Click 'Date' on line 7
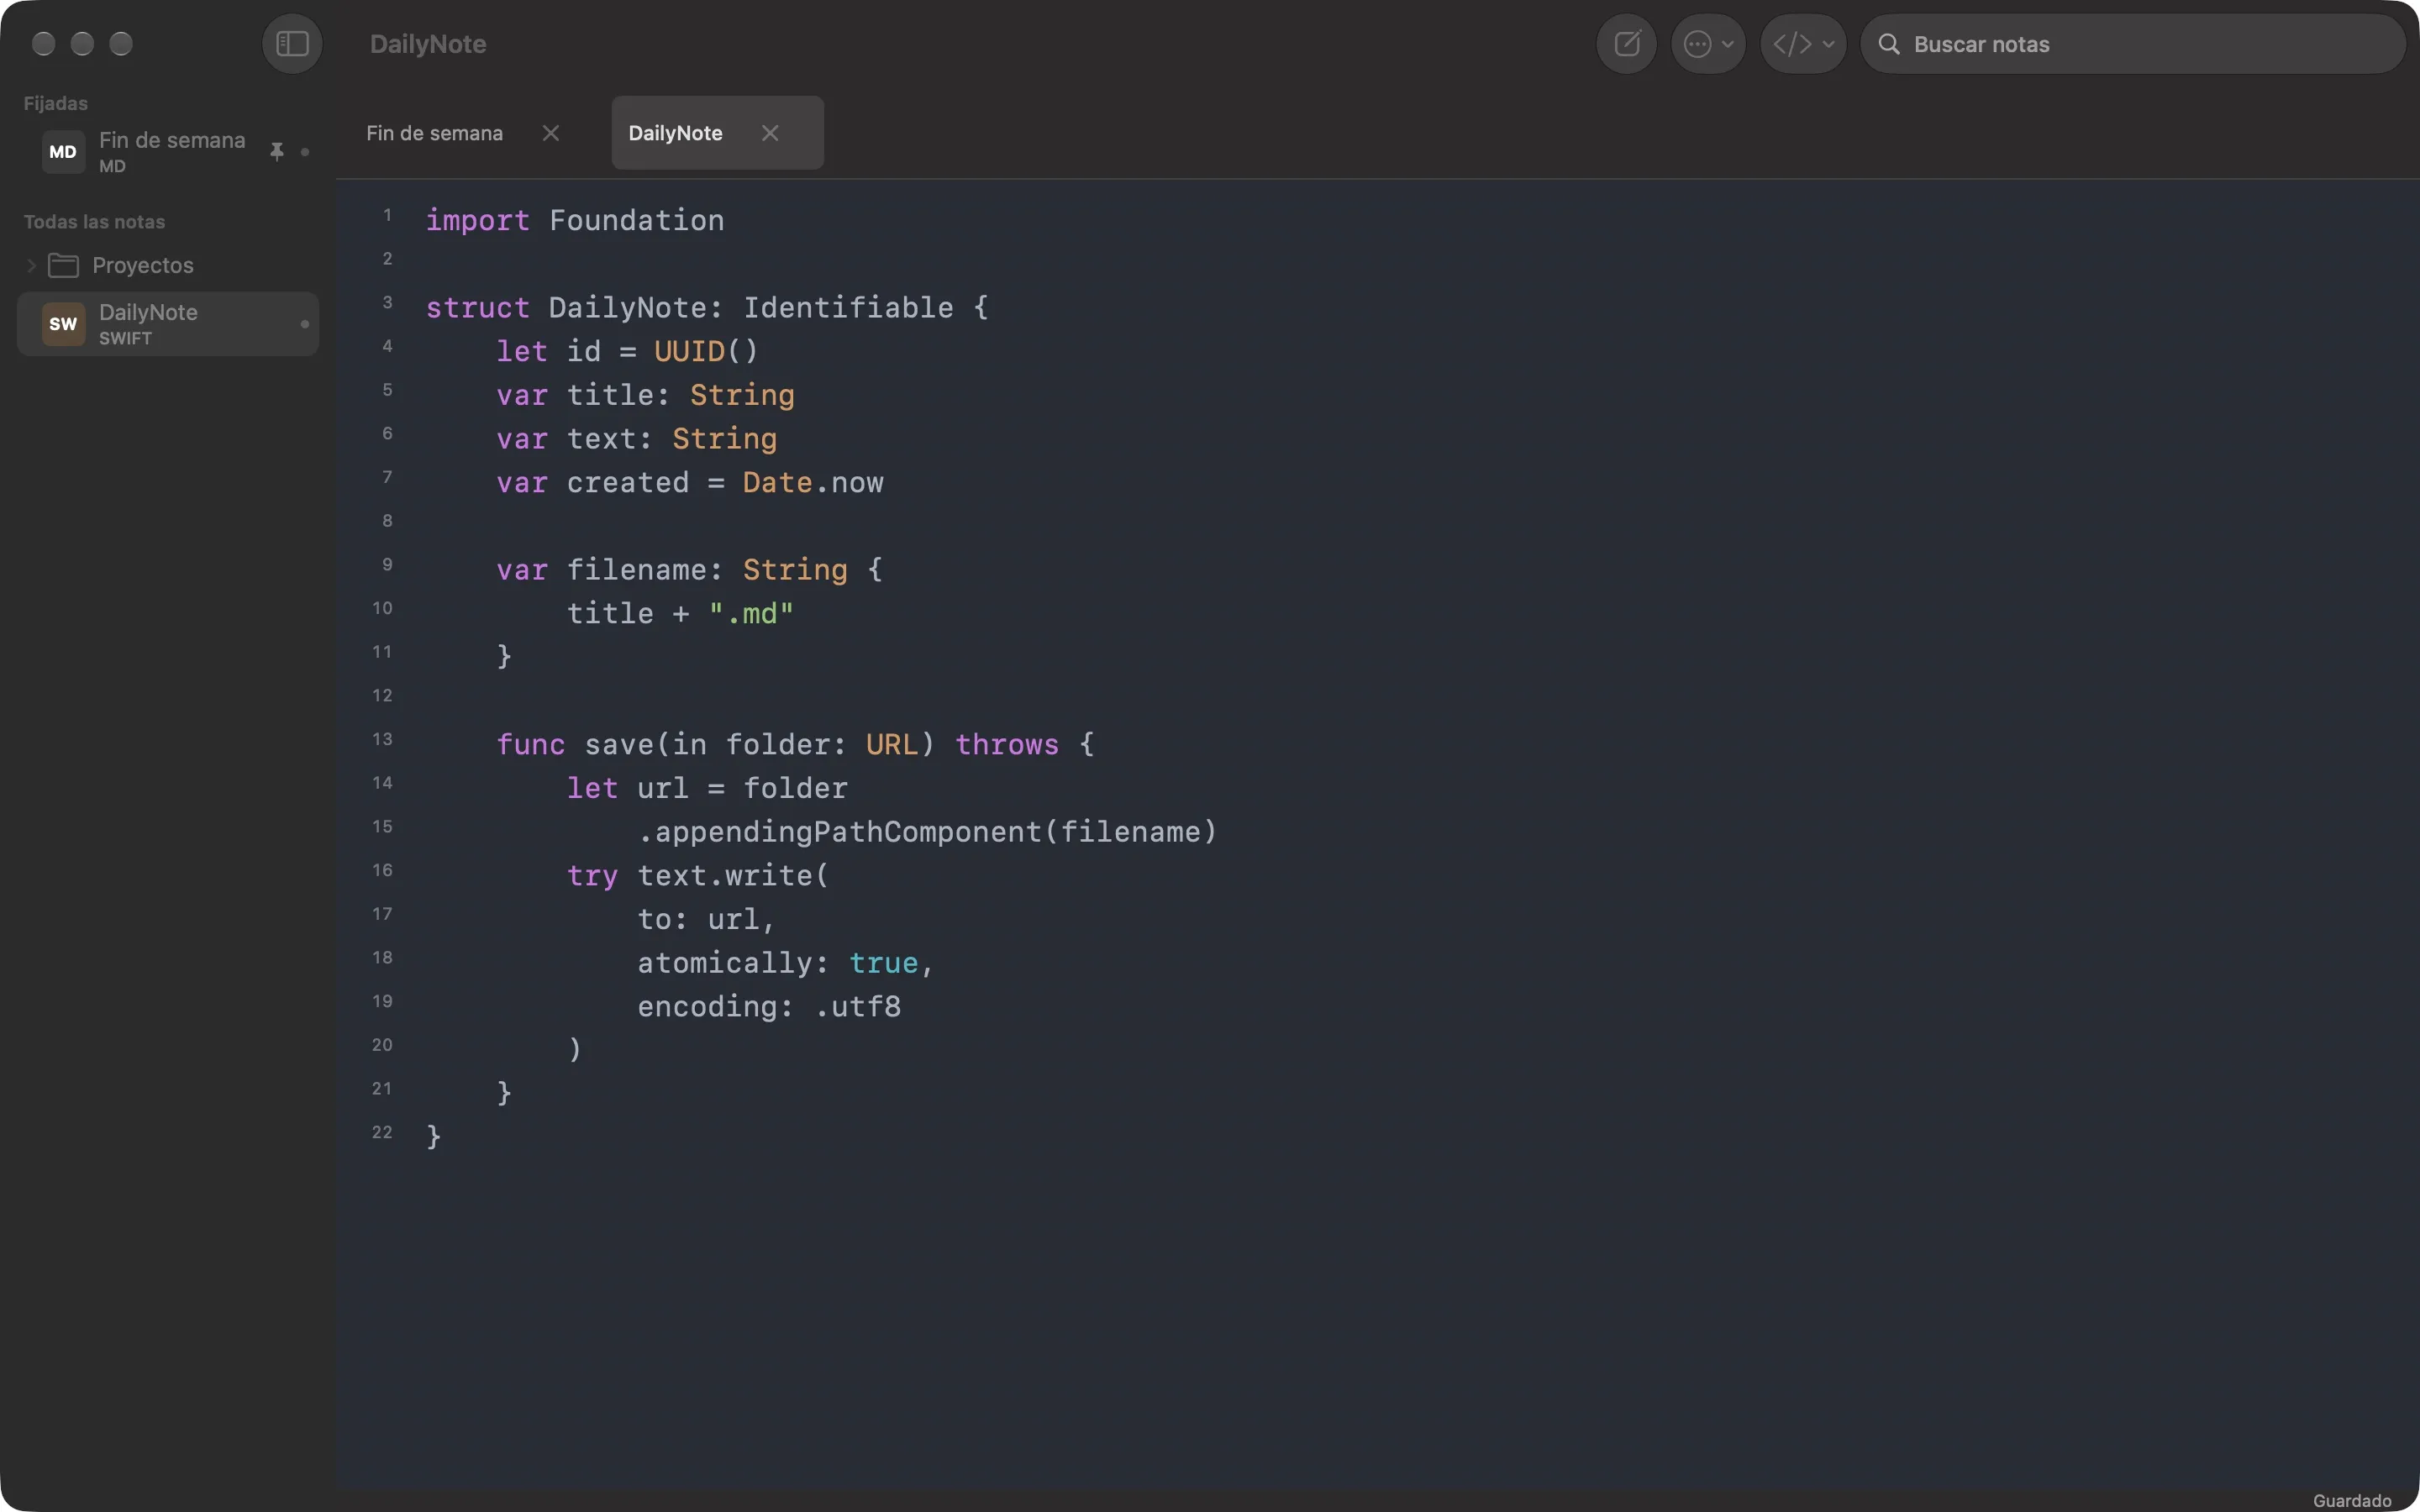 [x=777, y=483]
